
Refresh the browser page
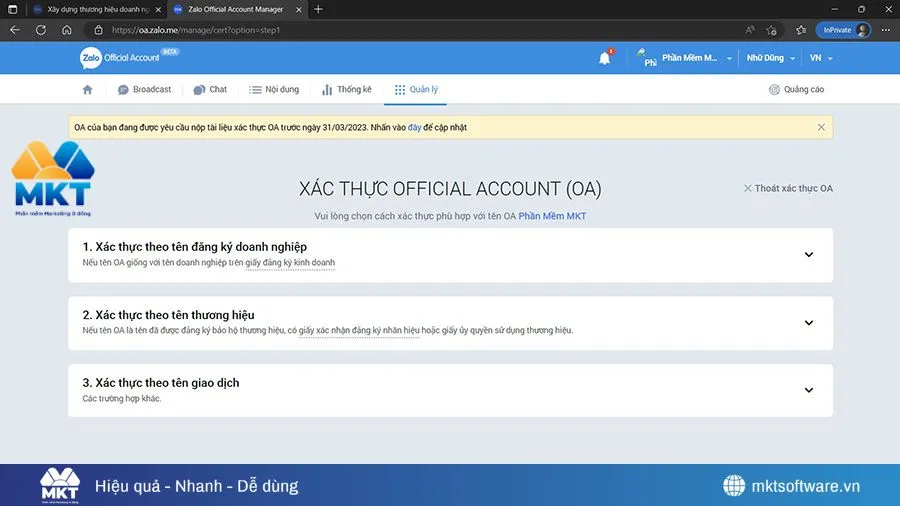pos(40,30)
